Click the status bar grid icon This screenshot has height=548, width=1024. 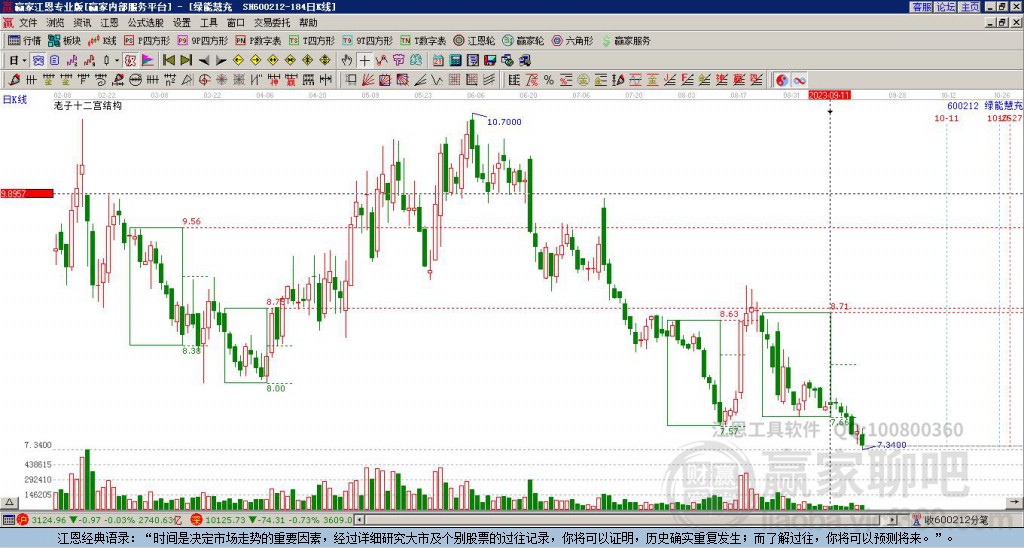coord(8,520)
